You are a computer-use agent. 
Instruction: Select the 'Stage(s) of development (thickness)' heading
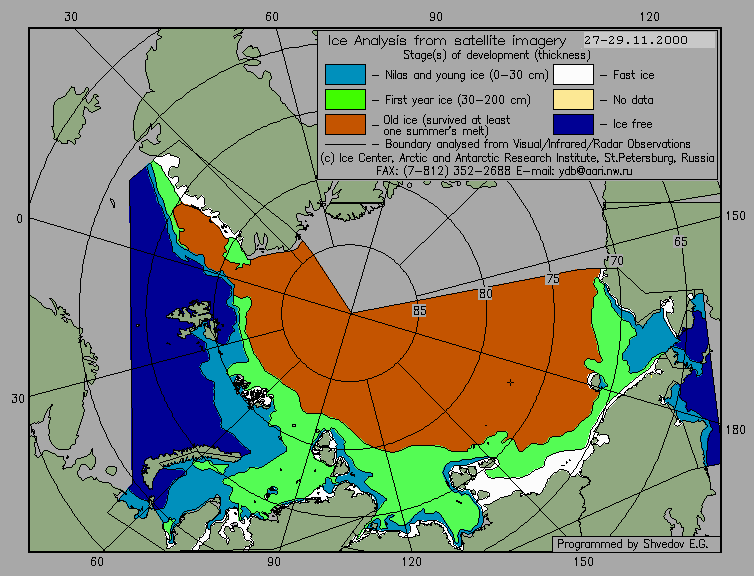point(497,55)
